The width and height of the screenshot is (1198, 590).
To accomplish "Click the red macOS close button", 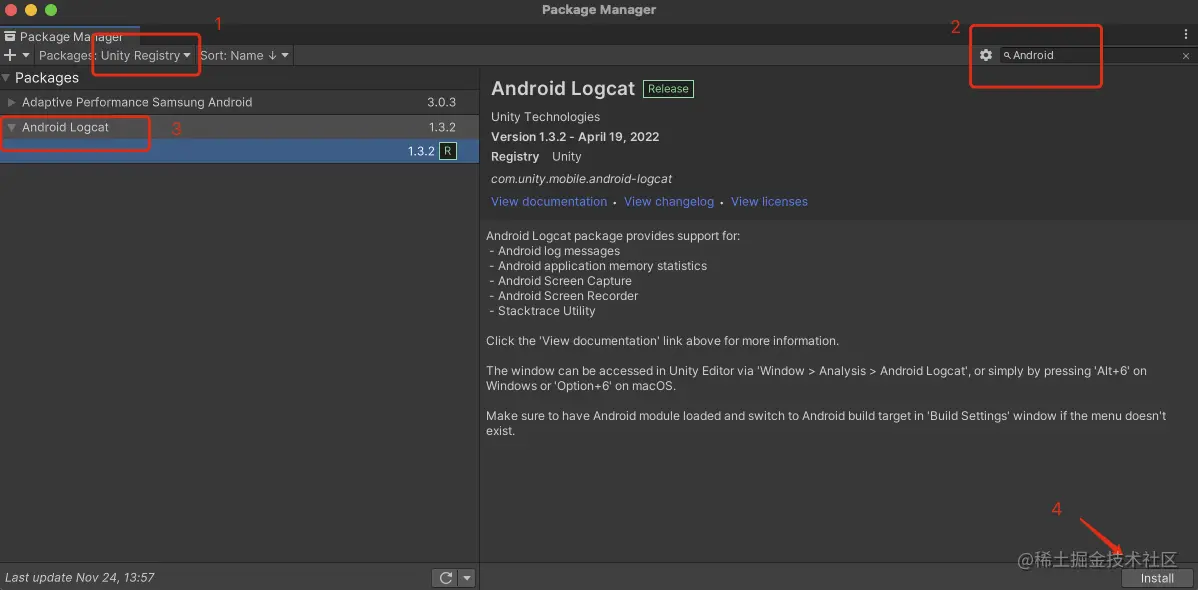I will click(x=11, y=10).
